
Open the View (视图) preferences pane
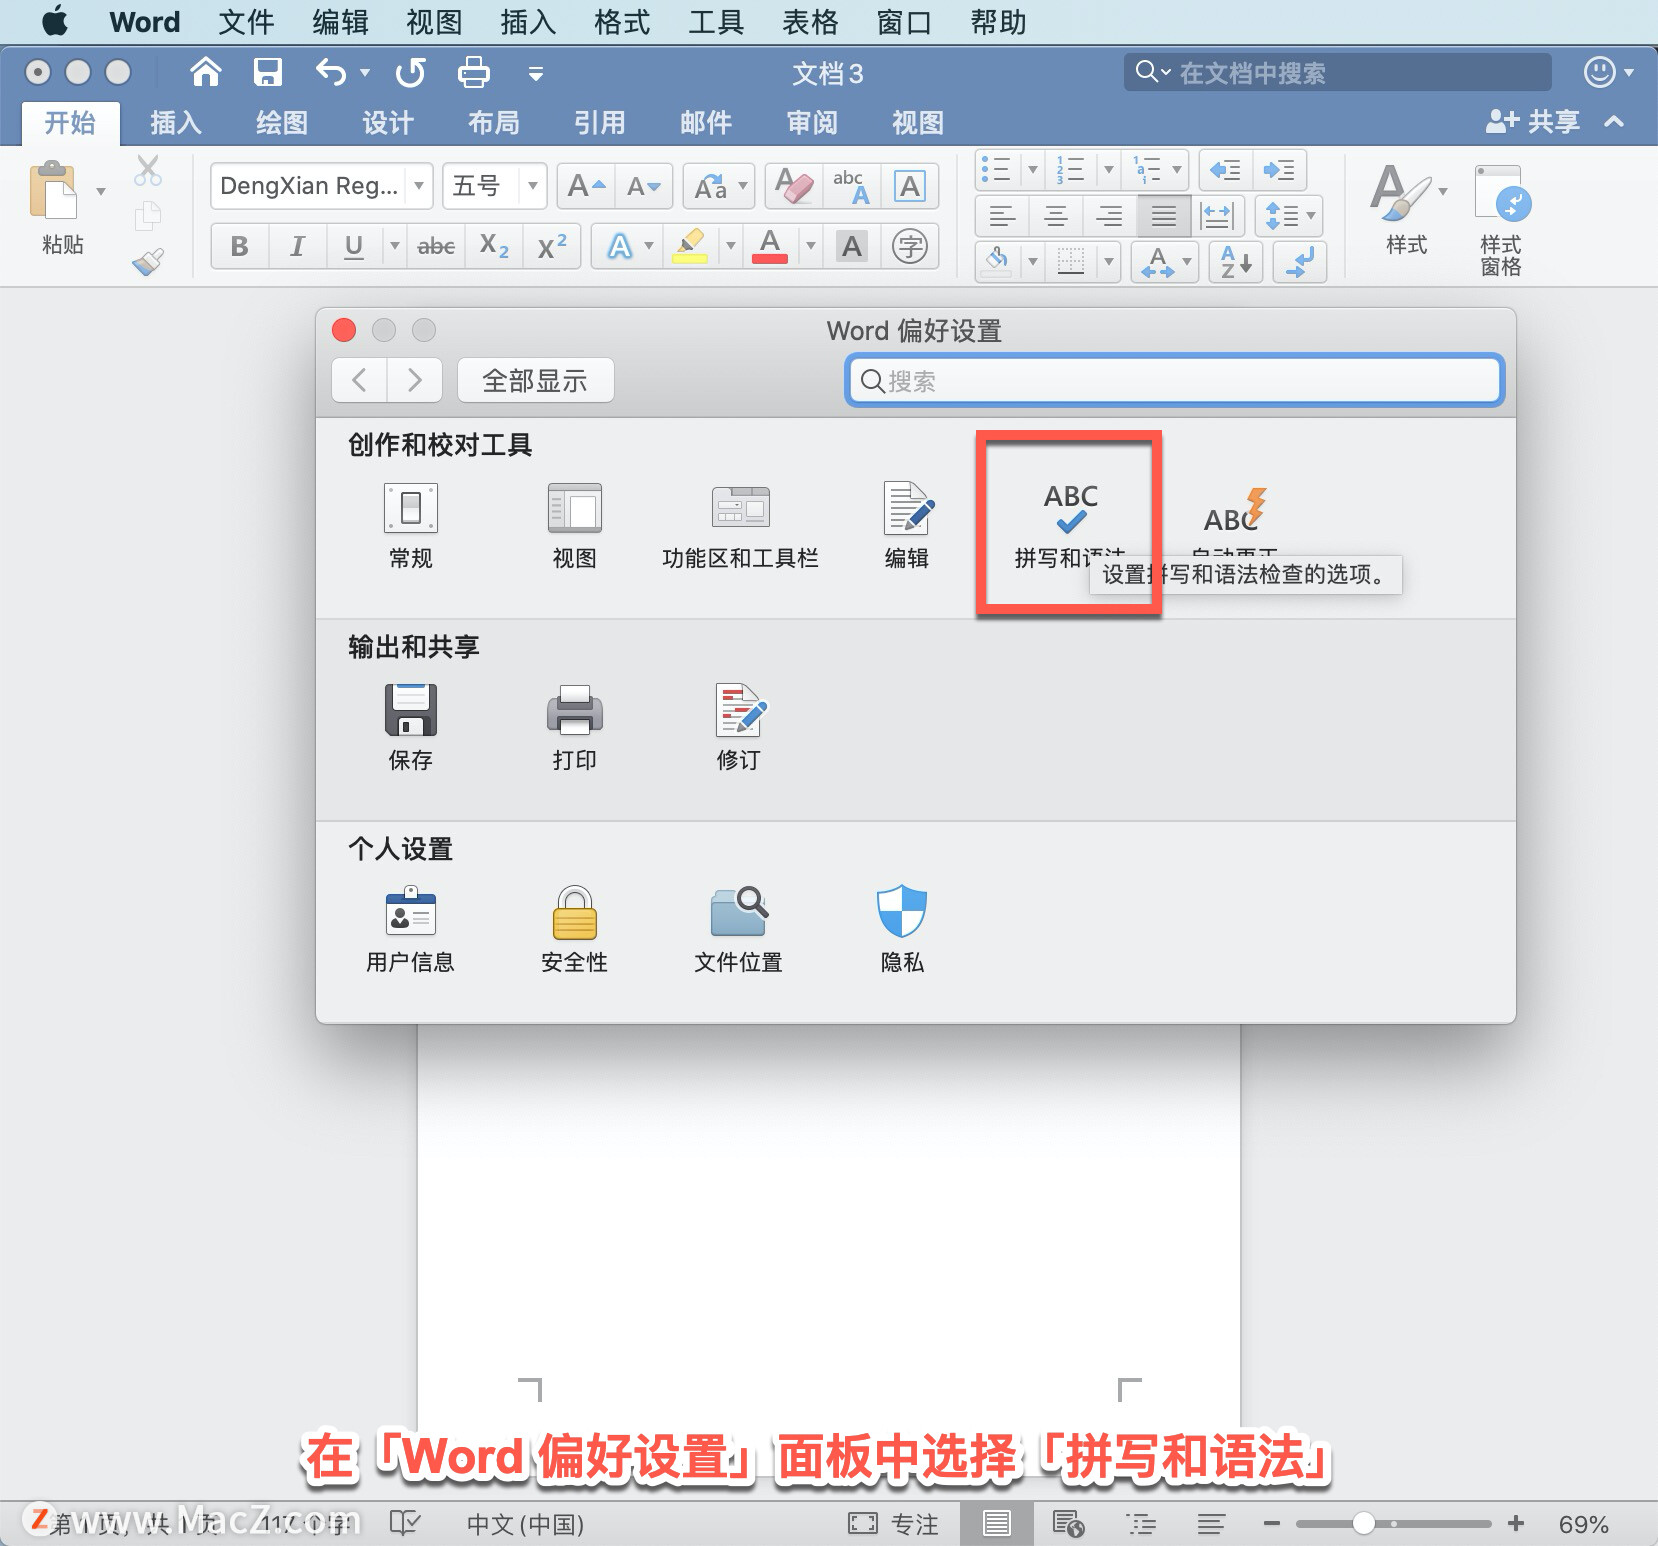(574, 524)
